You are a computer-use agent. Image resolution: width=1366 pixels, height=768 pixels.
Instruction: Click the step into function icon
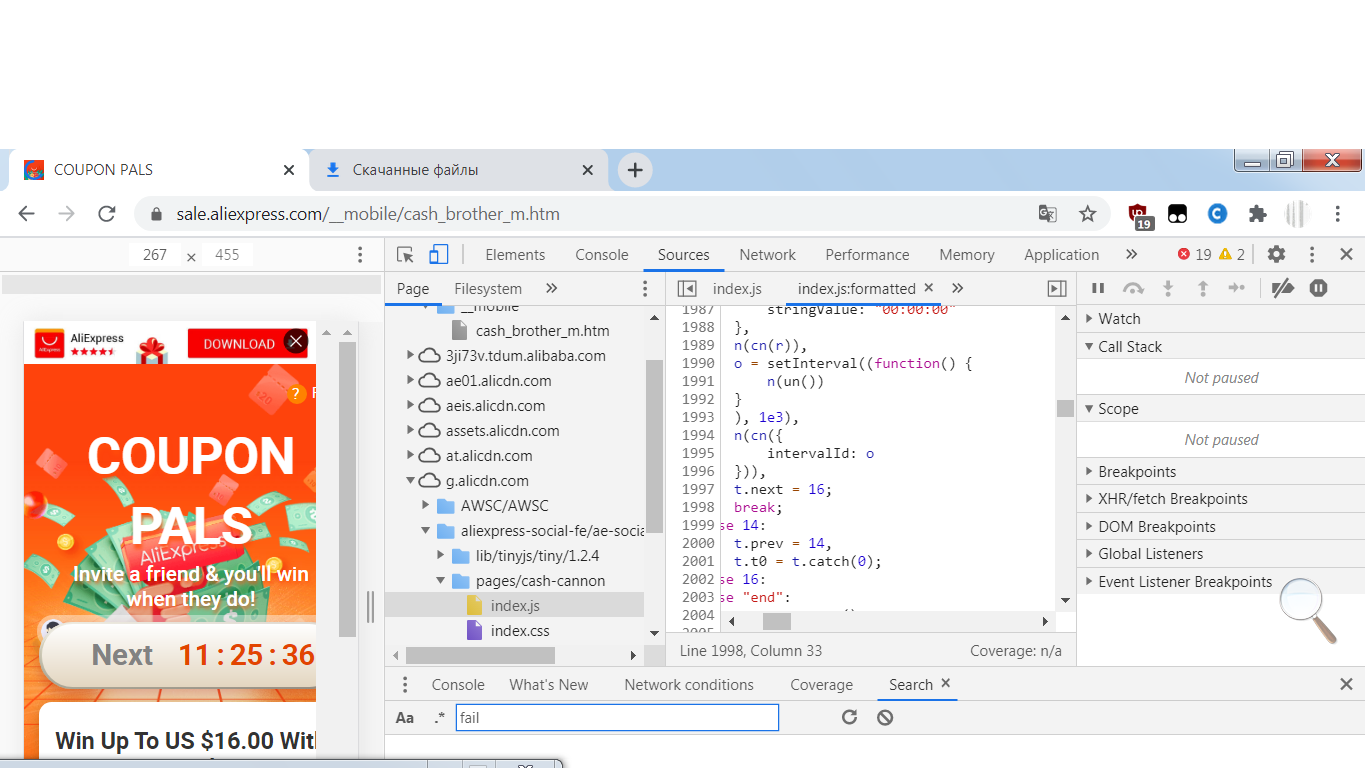coord(1167,288)
